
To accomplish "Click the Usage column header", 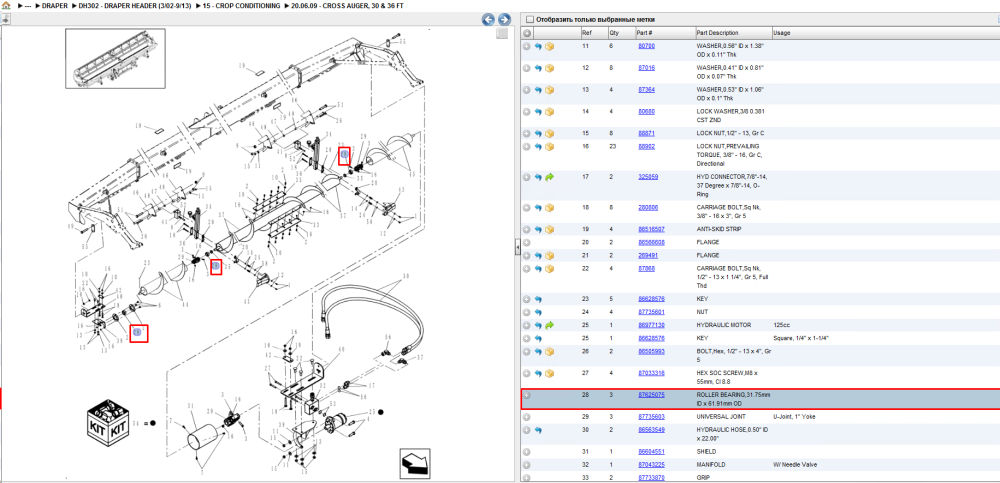I will tap(782, 33).
